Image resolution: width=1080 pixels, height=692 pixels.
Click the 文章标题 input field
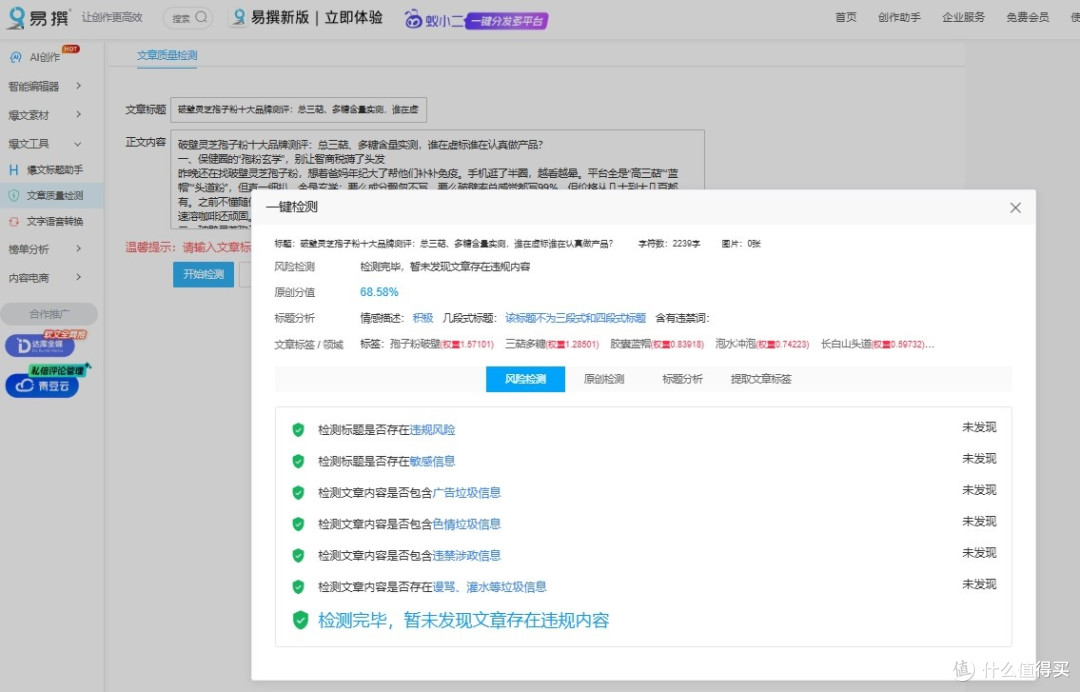coord(298,109)
